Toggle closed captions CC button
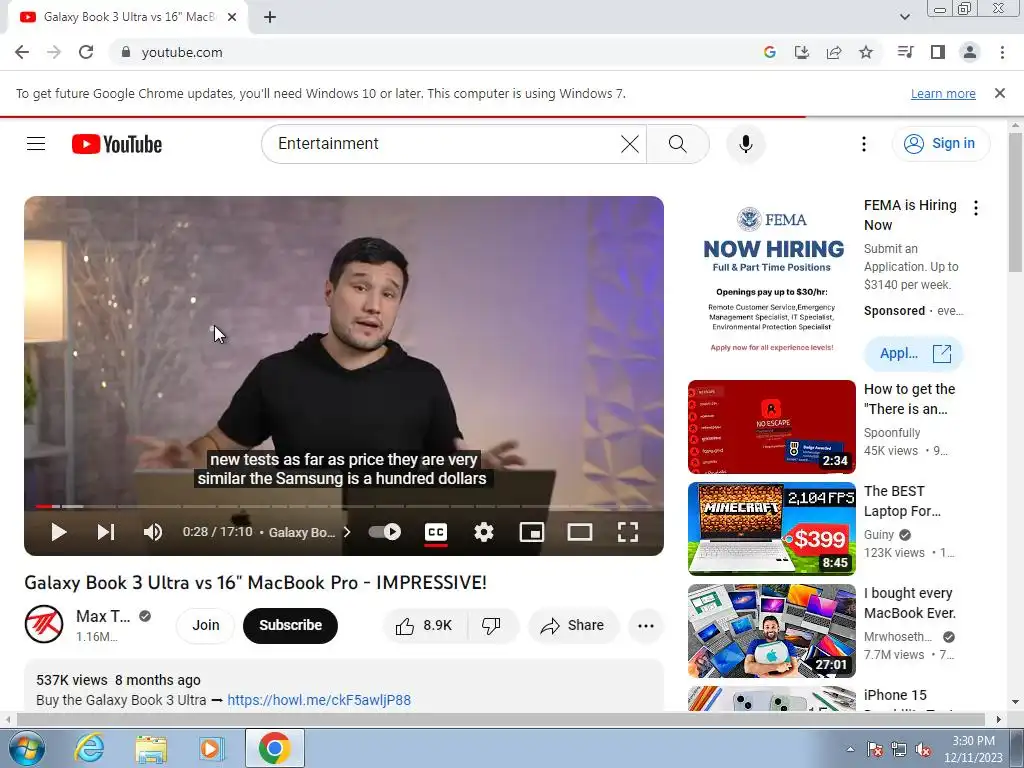1024x768 pixels. [436, 532]
